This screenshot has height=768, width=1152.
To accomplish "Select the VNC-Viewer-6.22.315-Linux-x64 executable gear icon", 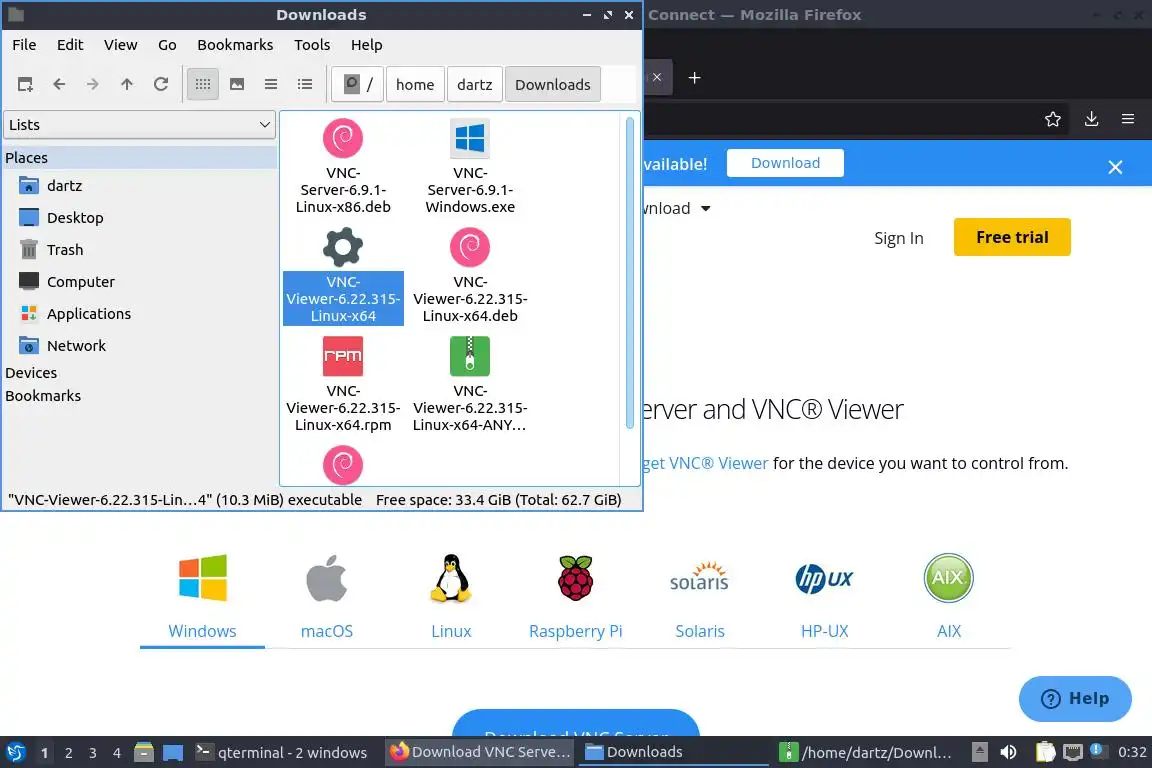I will [343, 247].
